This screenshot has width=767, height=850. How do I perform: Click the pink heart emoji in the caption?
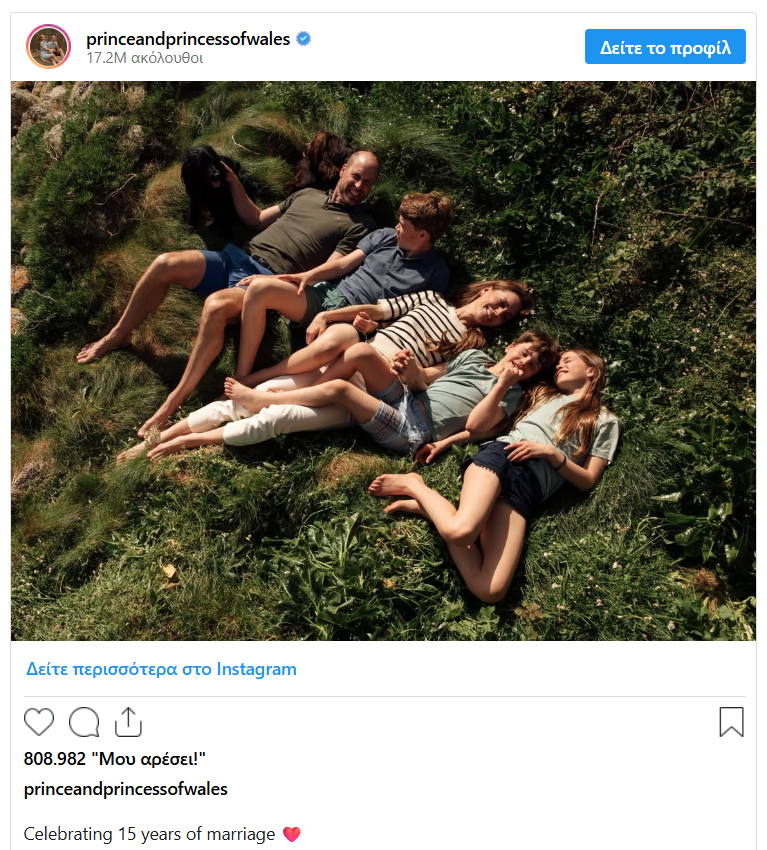[x=292, y=834]
